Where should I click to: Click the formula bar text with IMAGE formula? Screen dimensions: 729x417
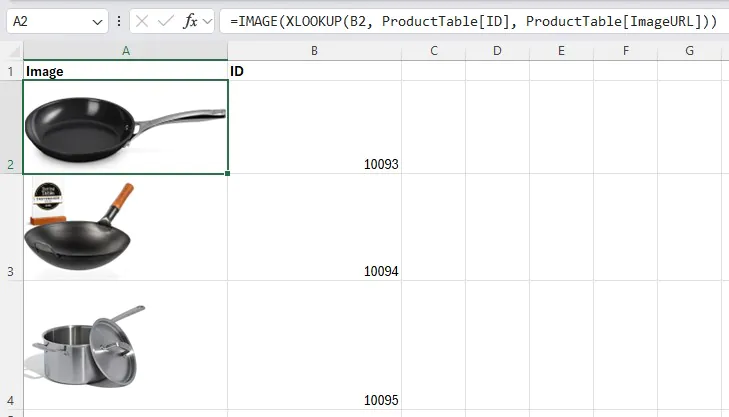pos(474,21)
